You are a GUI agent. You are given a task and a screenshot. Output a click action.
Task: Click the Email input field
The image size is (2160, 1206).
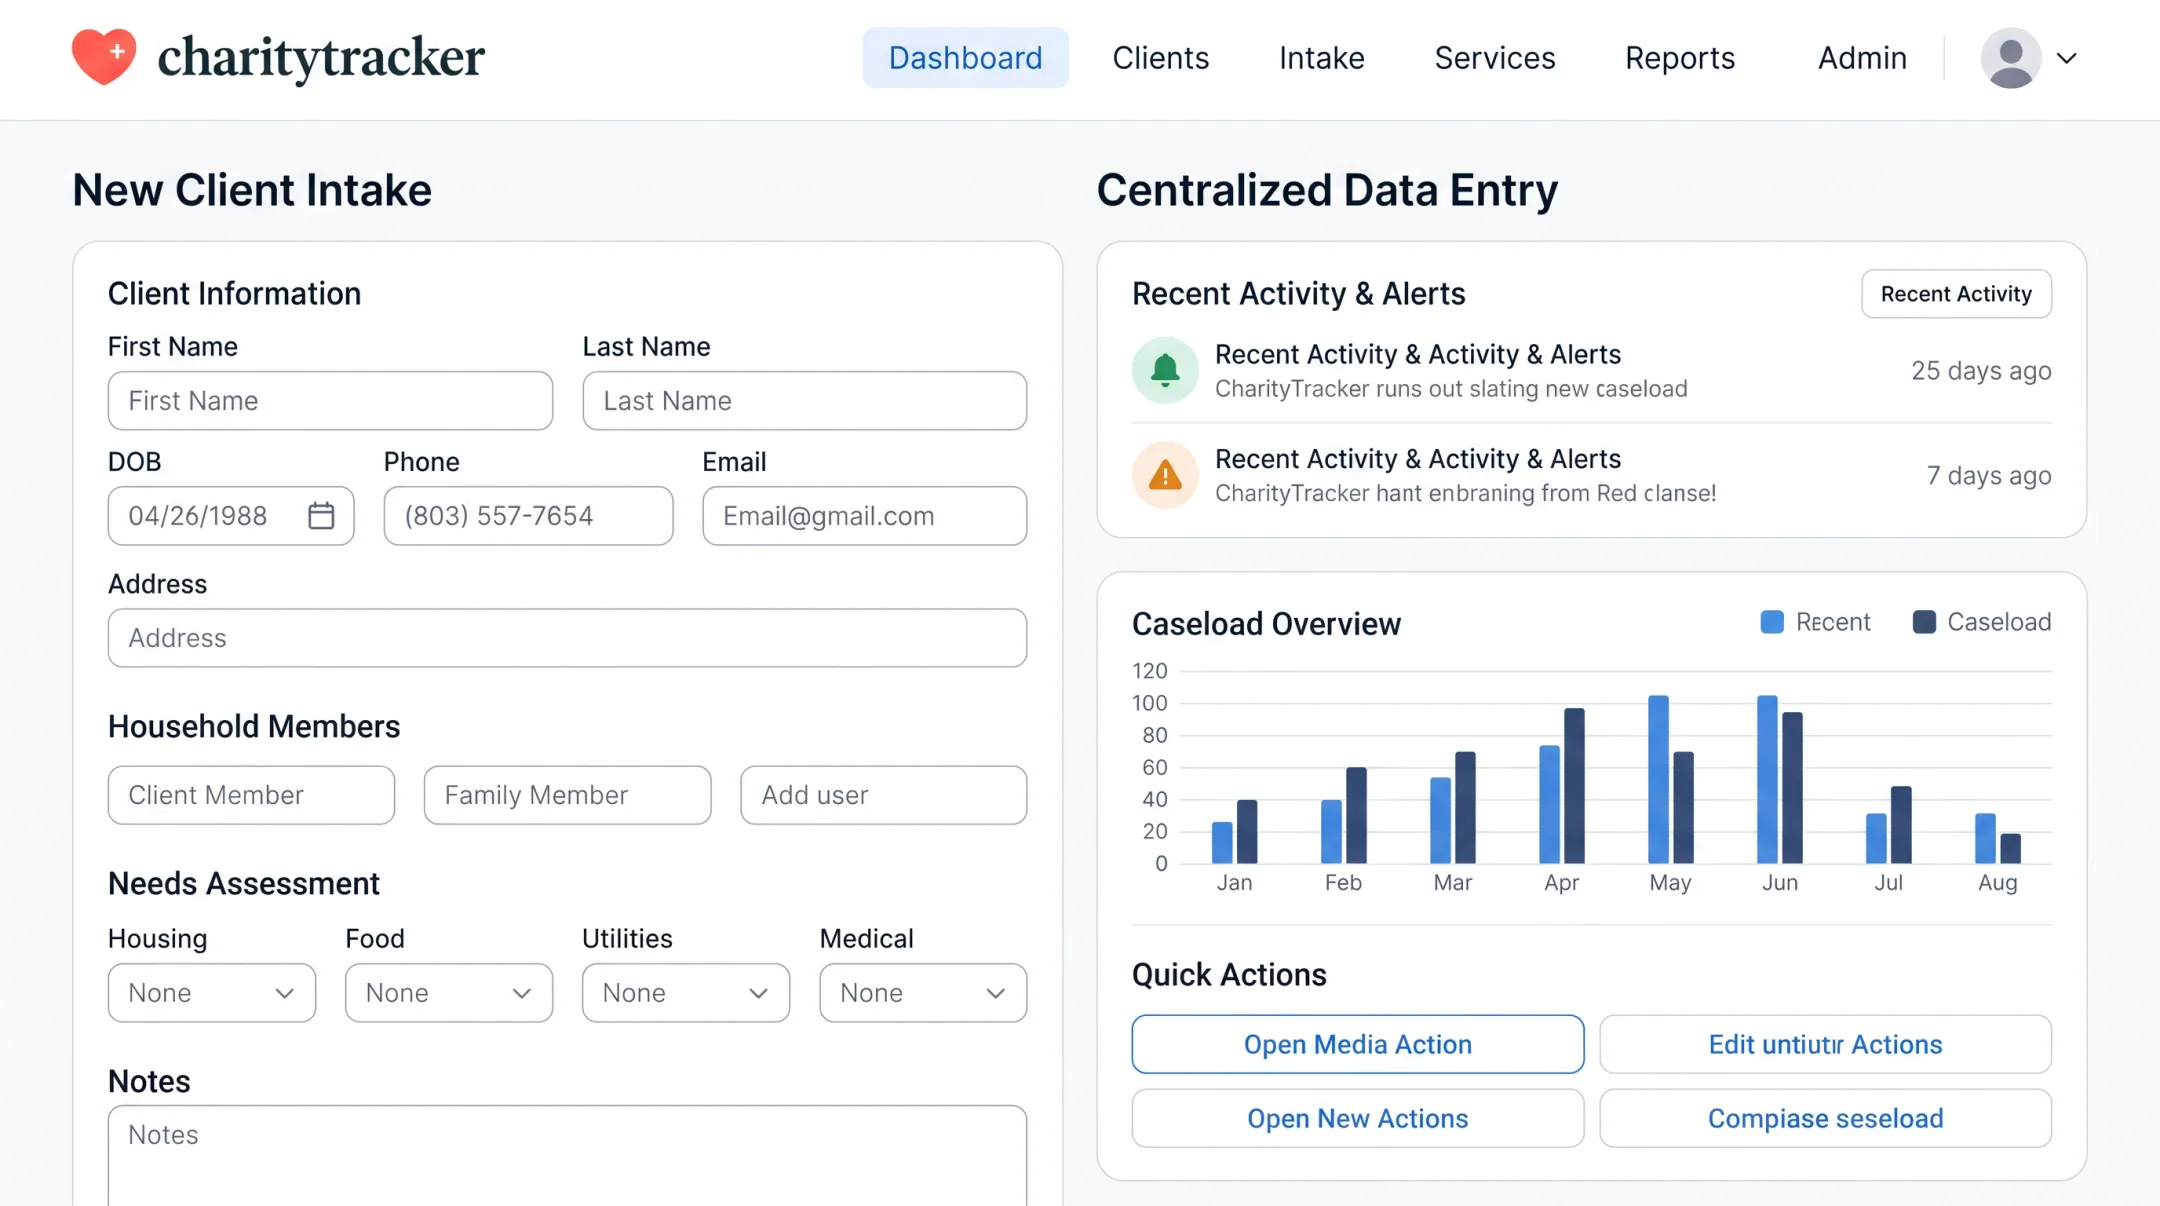click(x=865, y=516)
